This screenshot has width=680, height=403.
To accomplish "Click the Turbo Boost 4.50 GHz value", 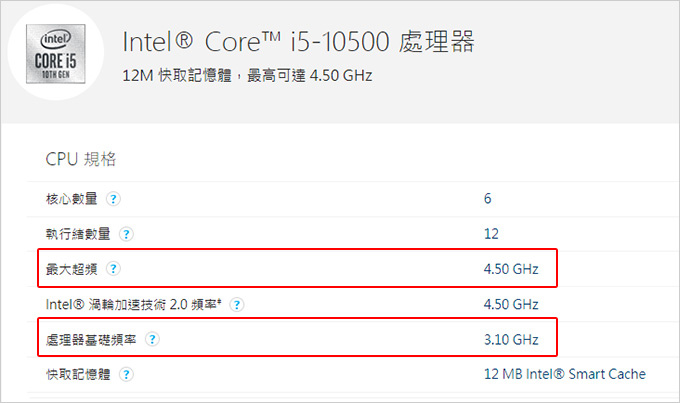I will [511, 304].
